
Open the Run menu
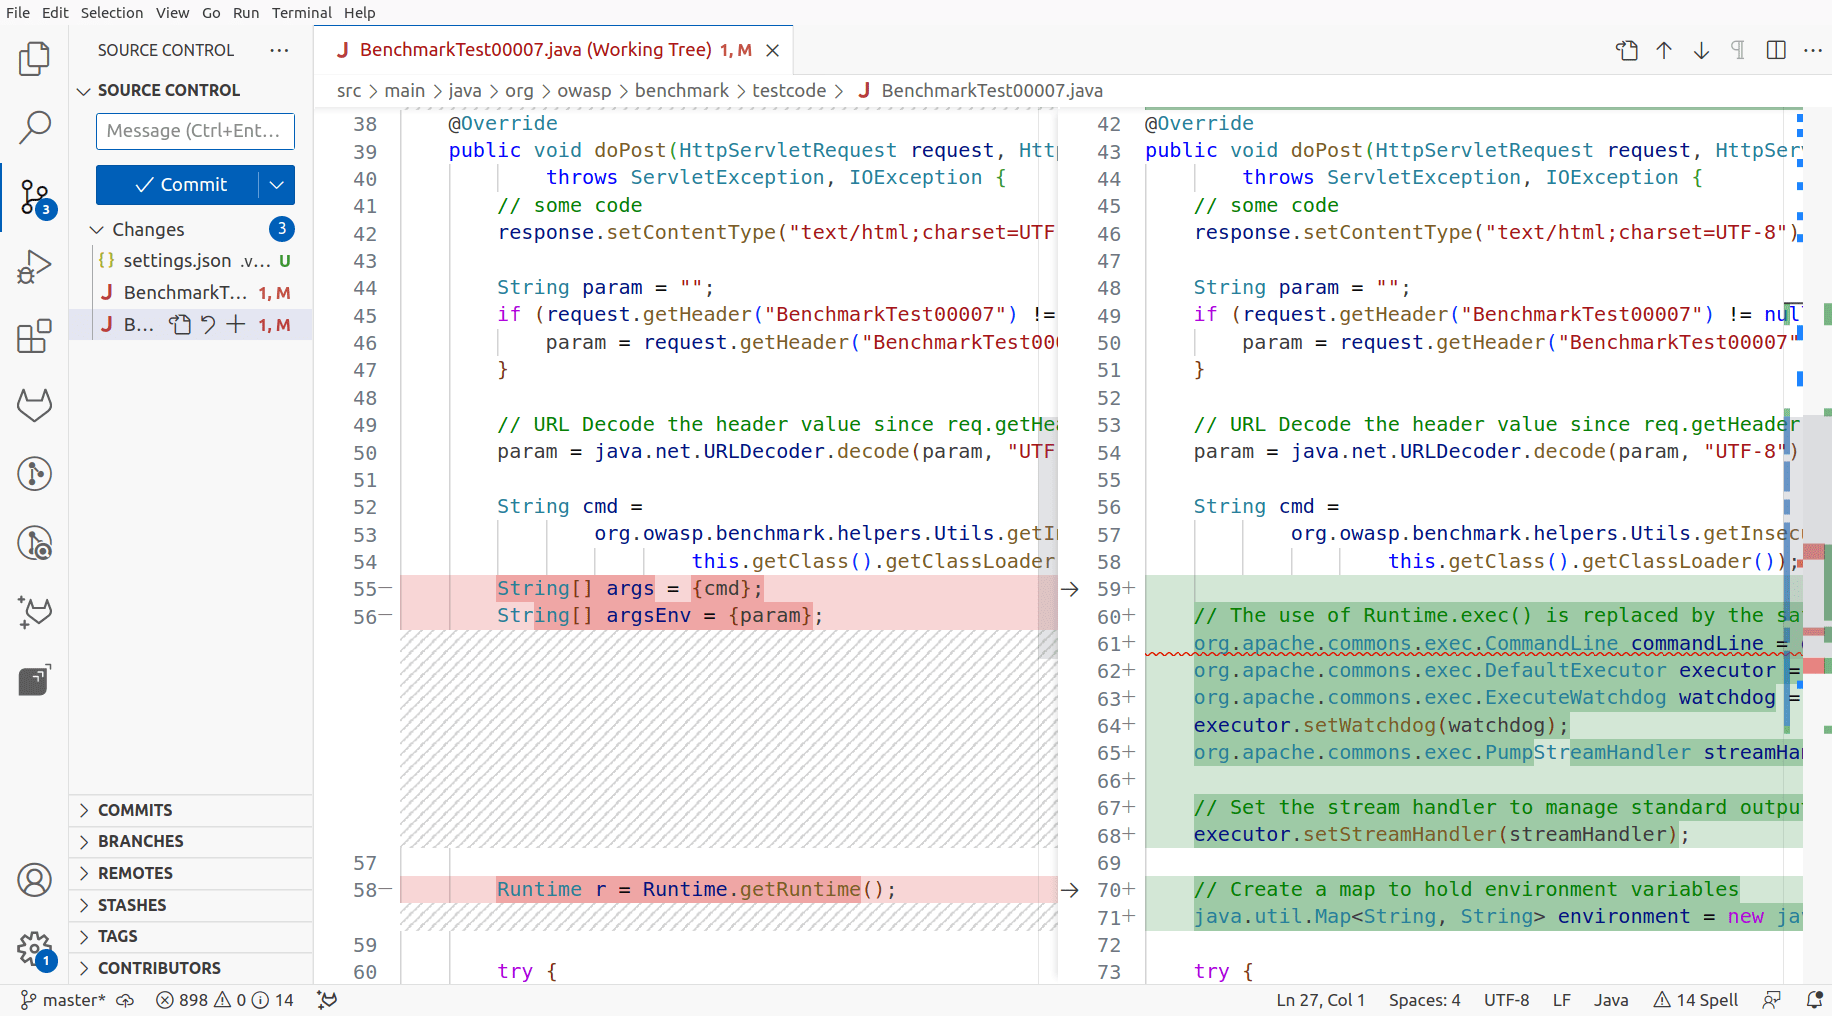(x=246, y=13)
